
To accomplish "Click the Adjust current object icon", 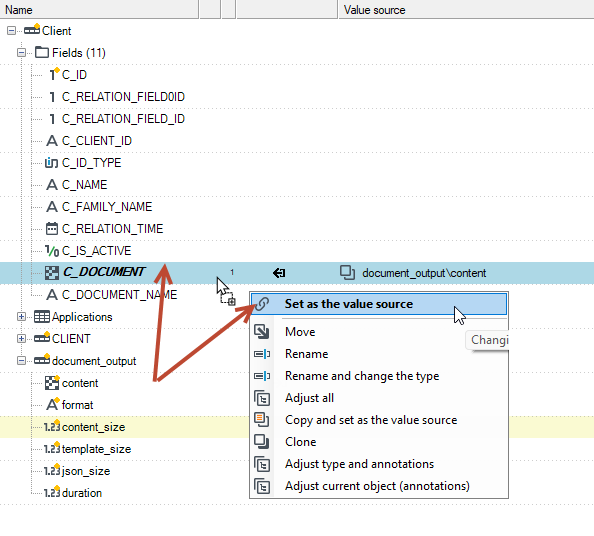I will [x=262, y=486].
